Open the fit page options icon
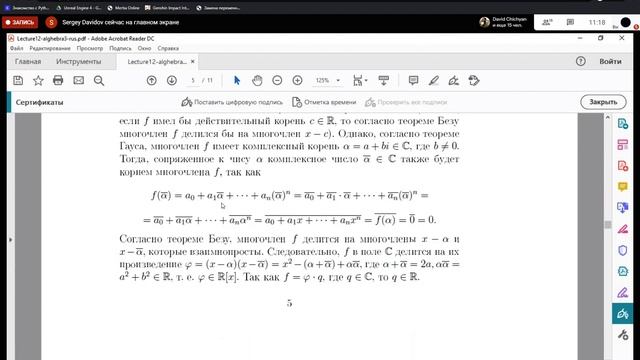 pos(360,80)
